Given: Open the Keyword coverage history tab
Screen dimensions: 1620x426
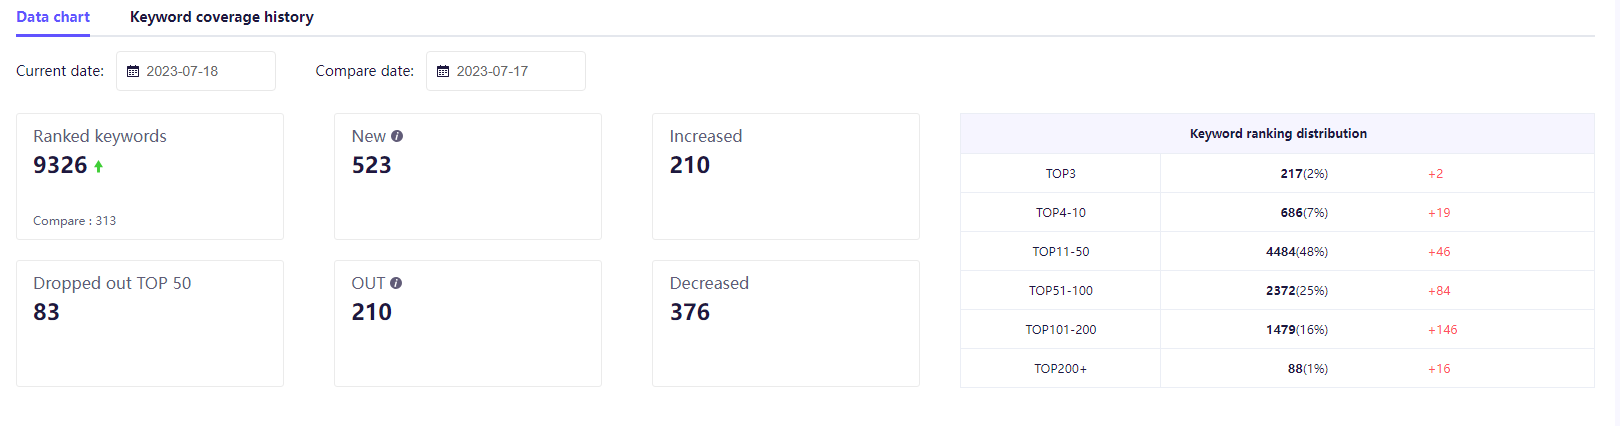Looking at the screenshot, I should pos(222,17).
